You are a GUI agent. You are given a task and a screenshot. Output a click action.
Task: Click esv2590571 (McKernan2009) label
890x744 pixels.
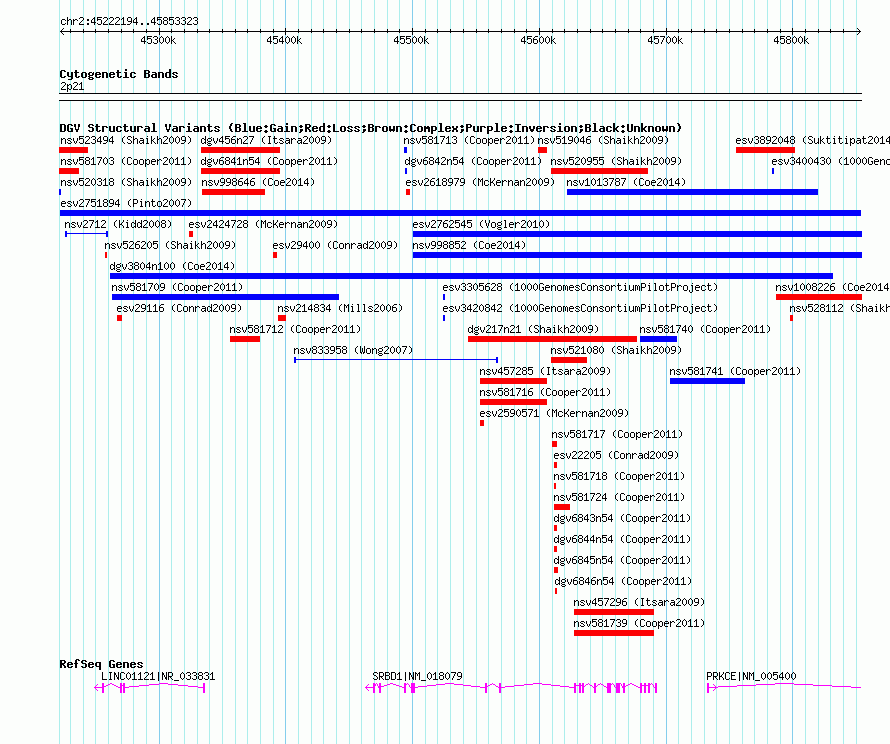pyautogui.click(x=554, y=413)
